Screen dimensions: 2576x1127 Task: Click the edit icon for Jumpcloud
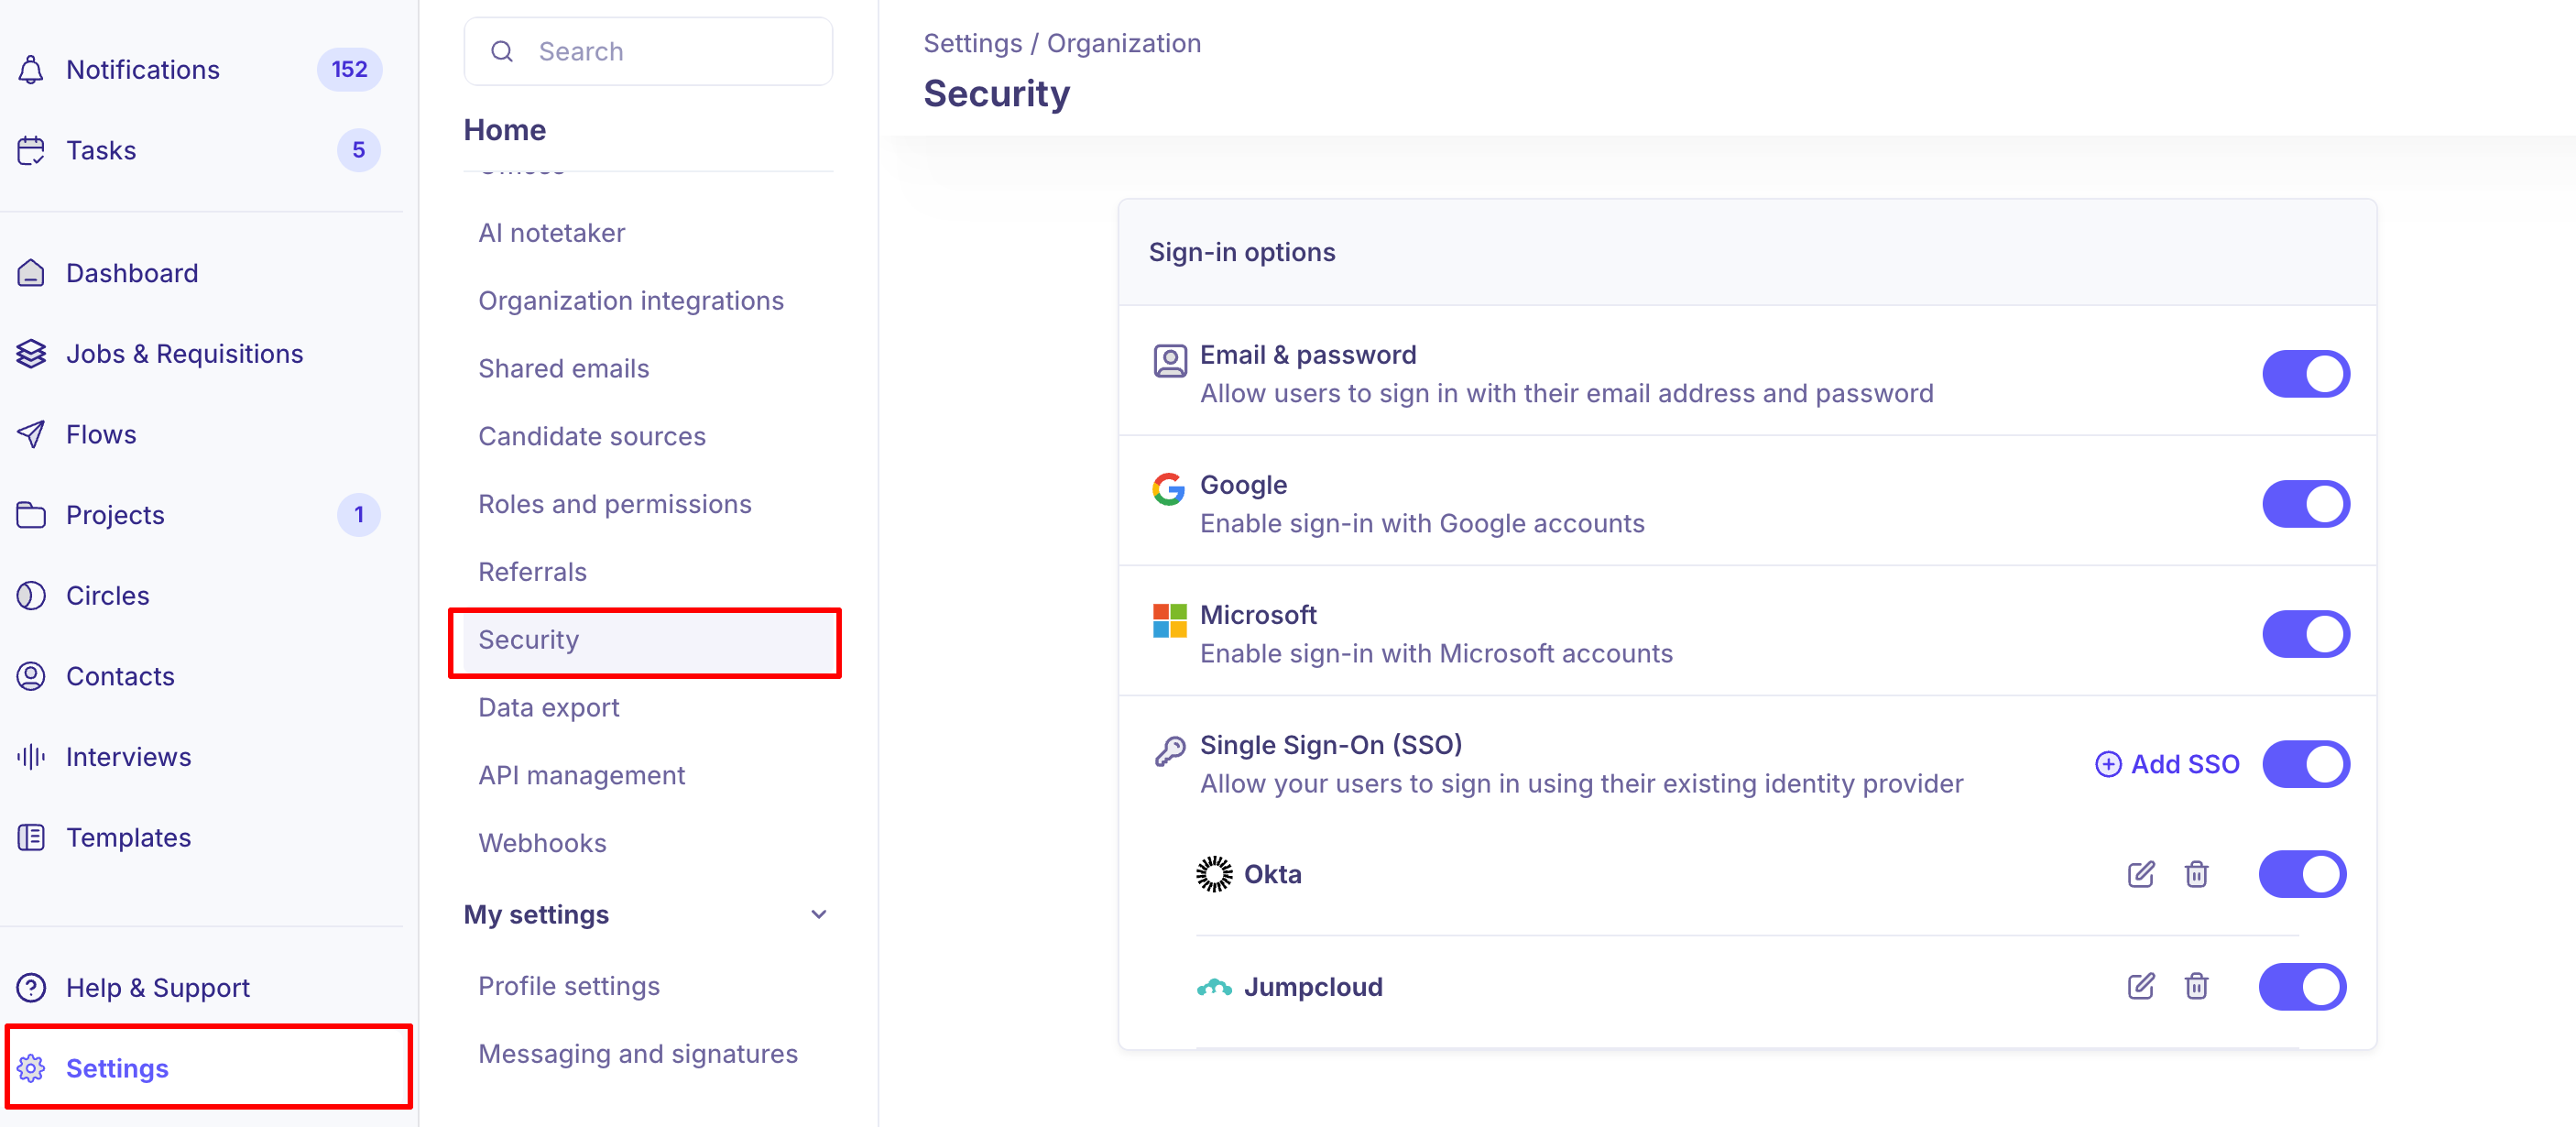click(2140, 986)
